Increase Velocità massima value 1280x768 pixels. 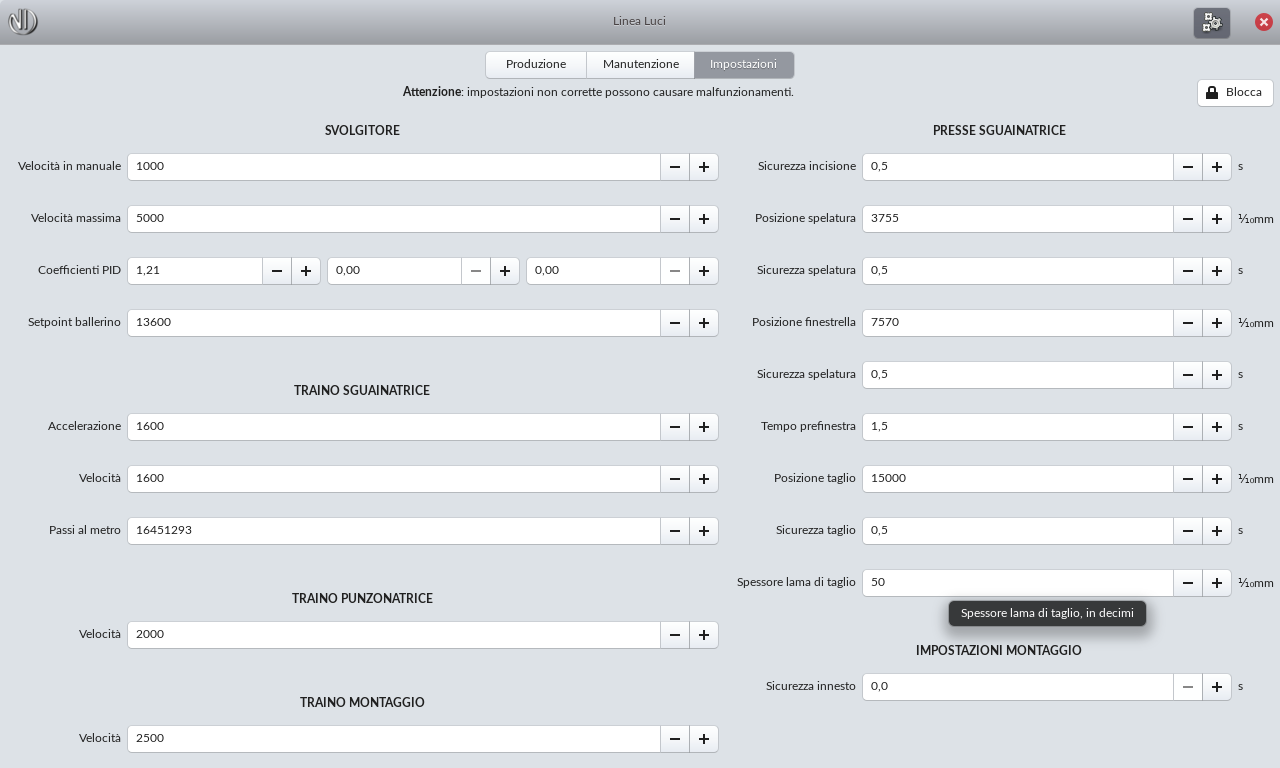(x=704, y=219)
